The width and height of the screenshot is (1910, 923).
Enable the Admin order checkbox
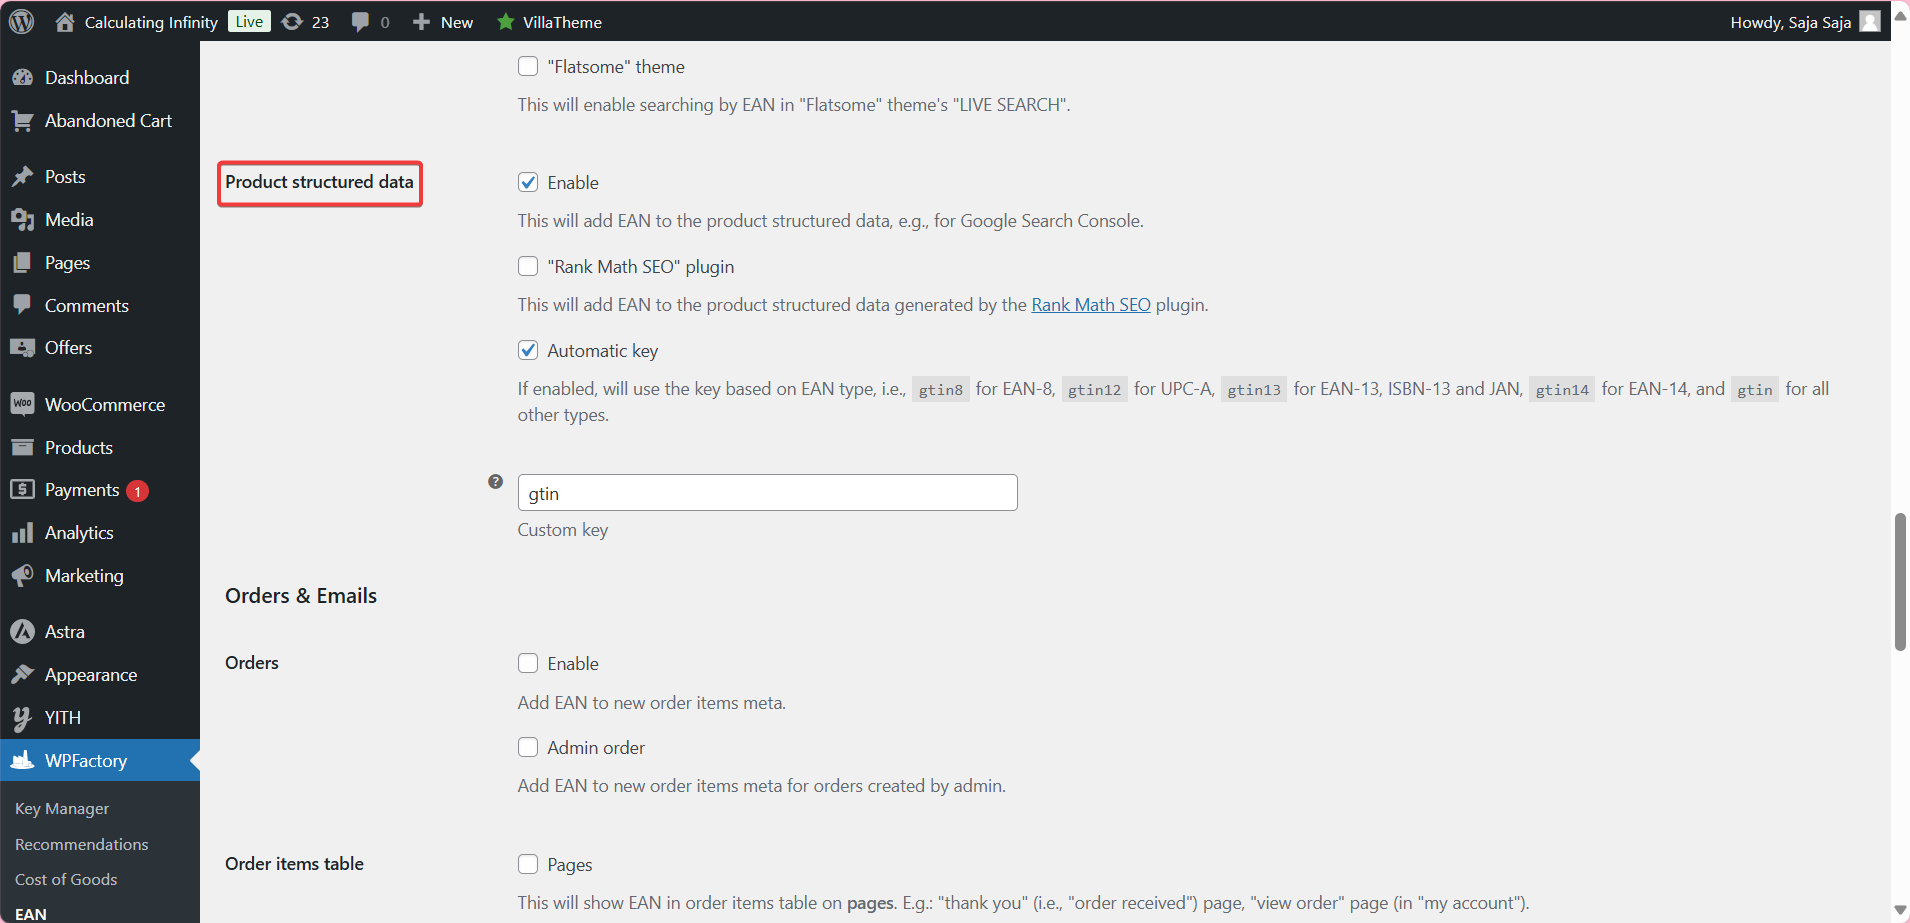(x=528, y=747)
